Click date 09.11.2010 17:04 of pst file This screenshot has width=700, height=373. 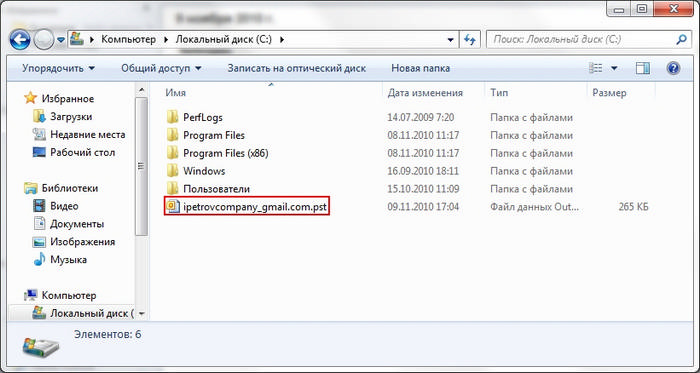click(423, 207)
